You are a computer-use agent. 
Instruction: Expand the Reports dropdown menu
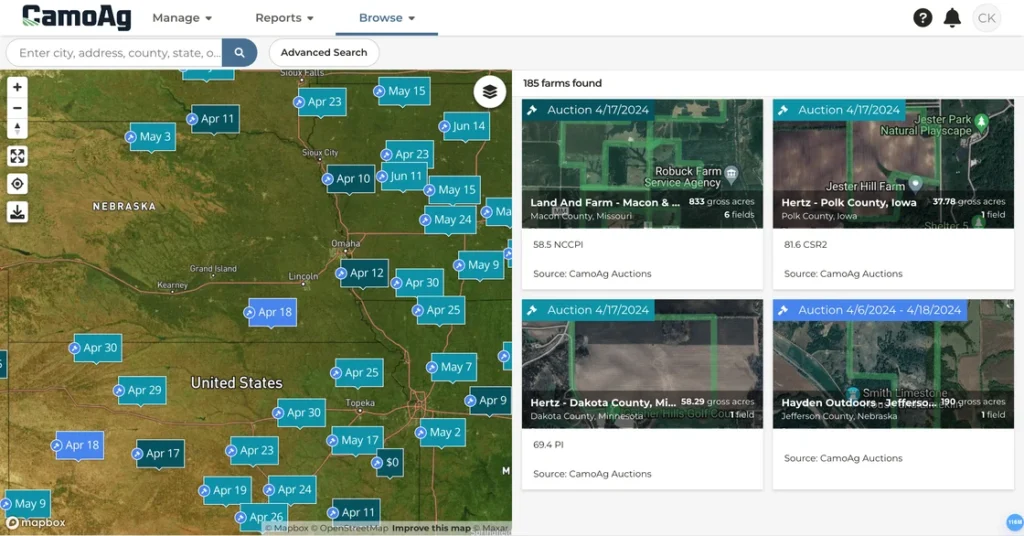285,18
